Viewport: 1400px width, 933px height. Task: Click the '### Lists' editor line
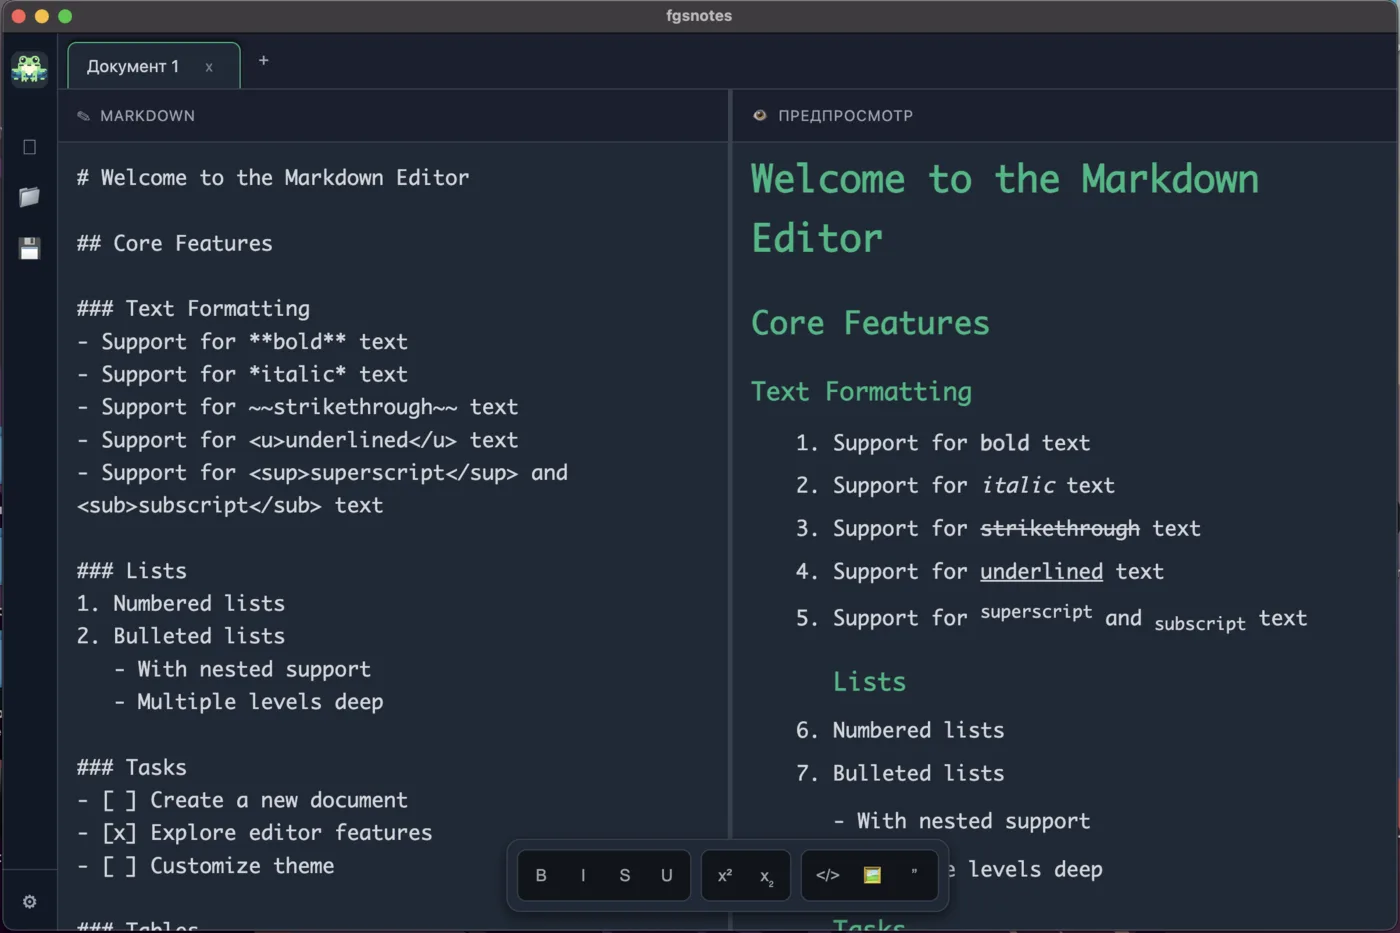pos(131,571)
